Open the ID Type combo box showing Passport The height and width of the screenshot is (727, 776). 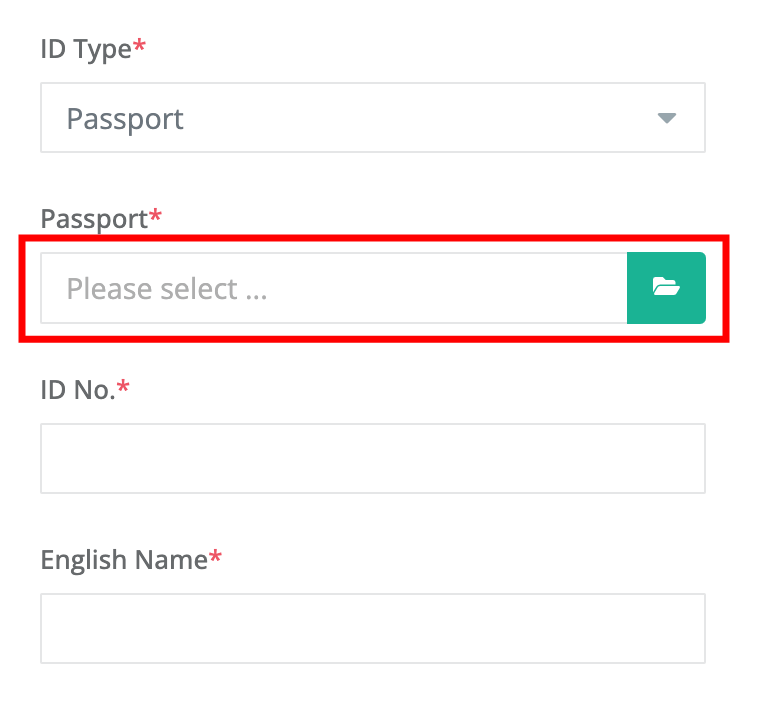click(373, 118)
